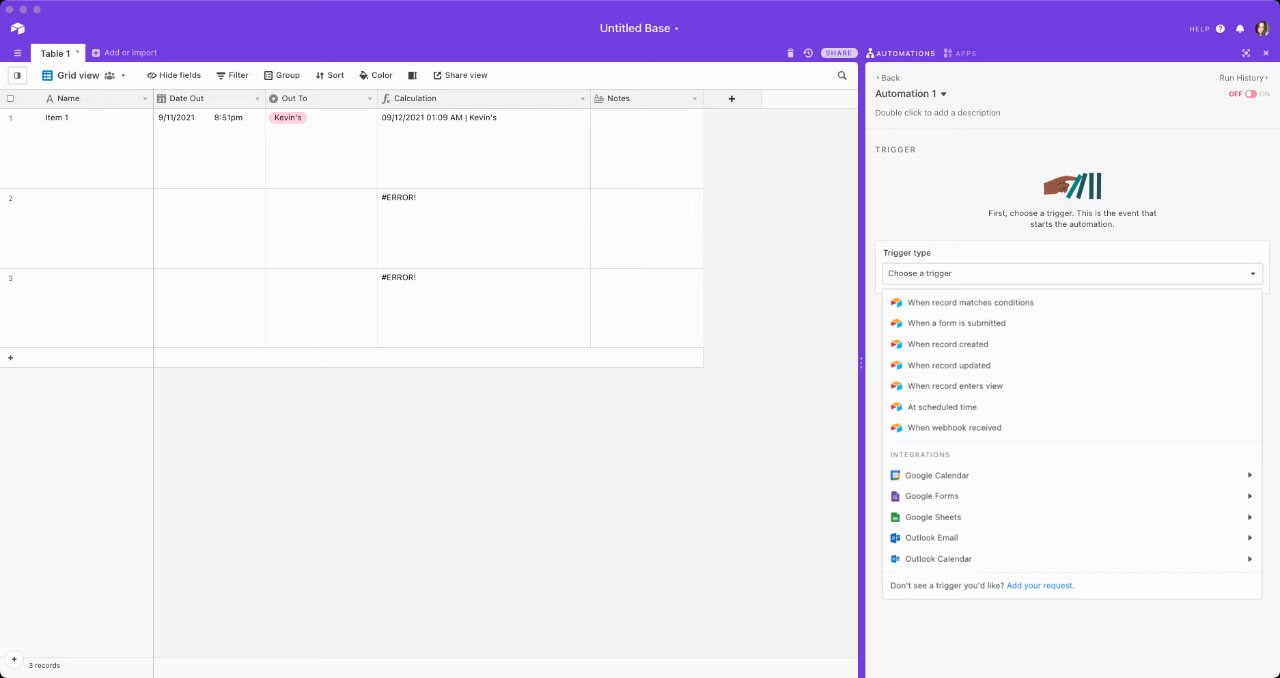The image size is (1280, 678).
Task: Open the Filter menu
Action: (232, 75)
